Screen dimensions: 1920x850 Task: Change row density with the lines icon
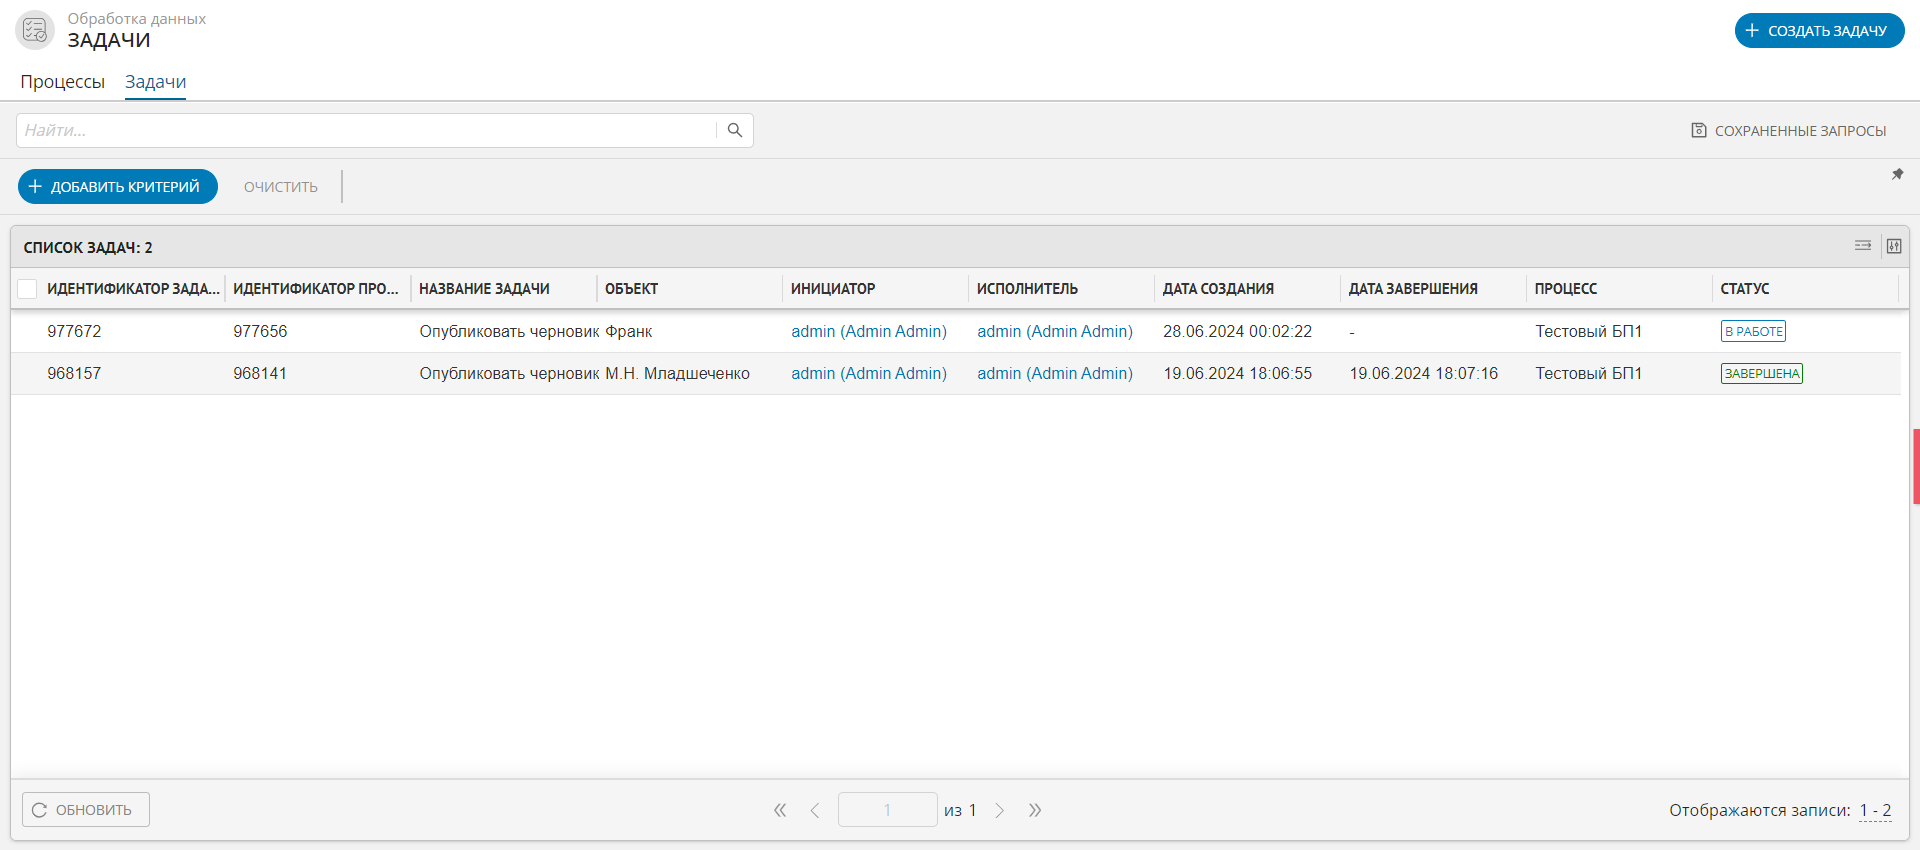(x=1863, y=246)
